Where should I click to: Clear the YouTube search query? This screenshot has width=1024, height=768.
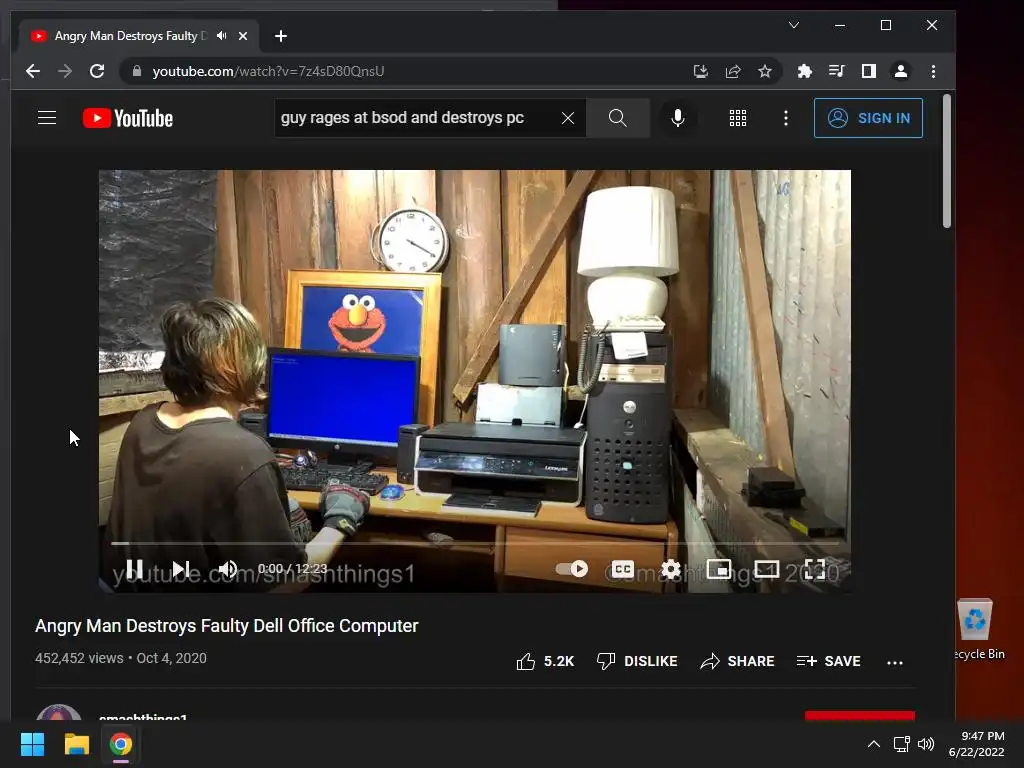coord(568,118)
